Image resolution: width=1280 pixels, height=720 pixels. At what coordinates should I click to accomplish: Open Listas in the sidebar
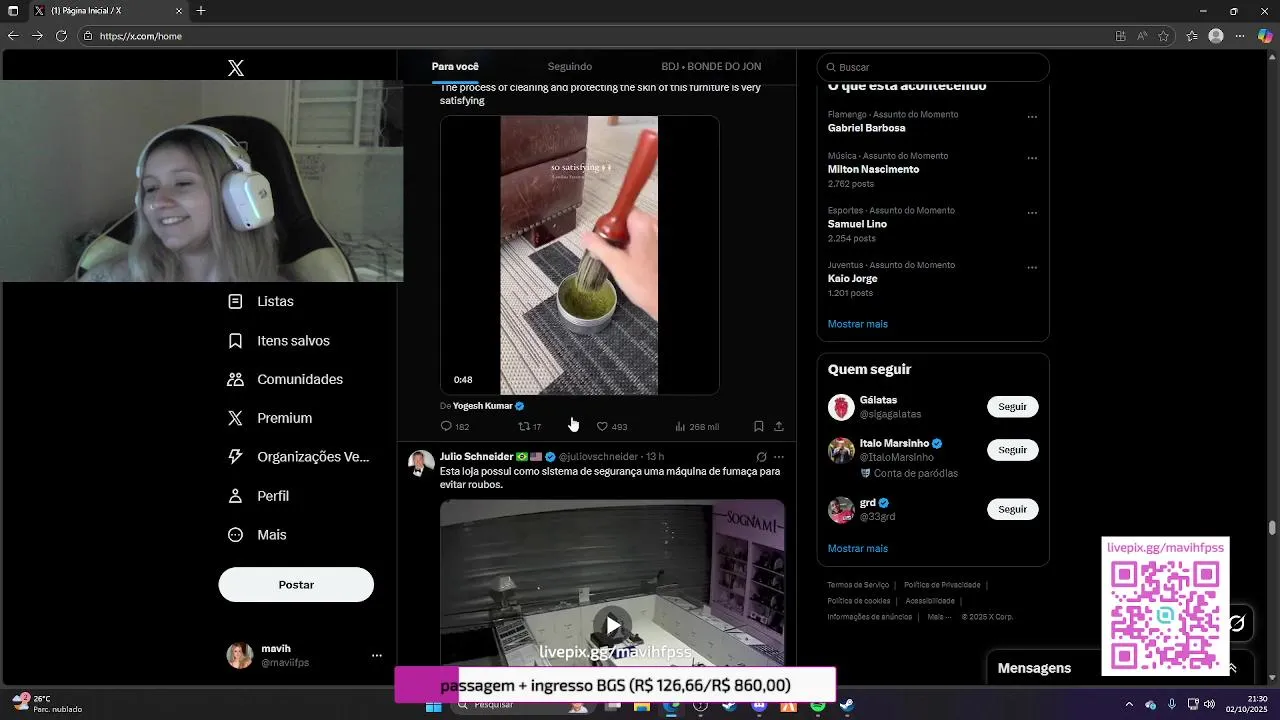[x=261, y=301]
